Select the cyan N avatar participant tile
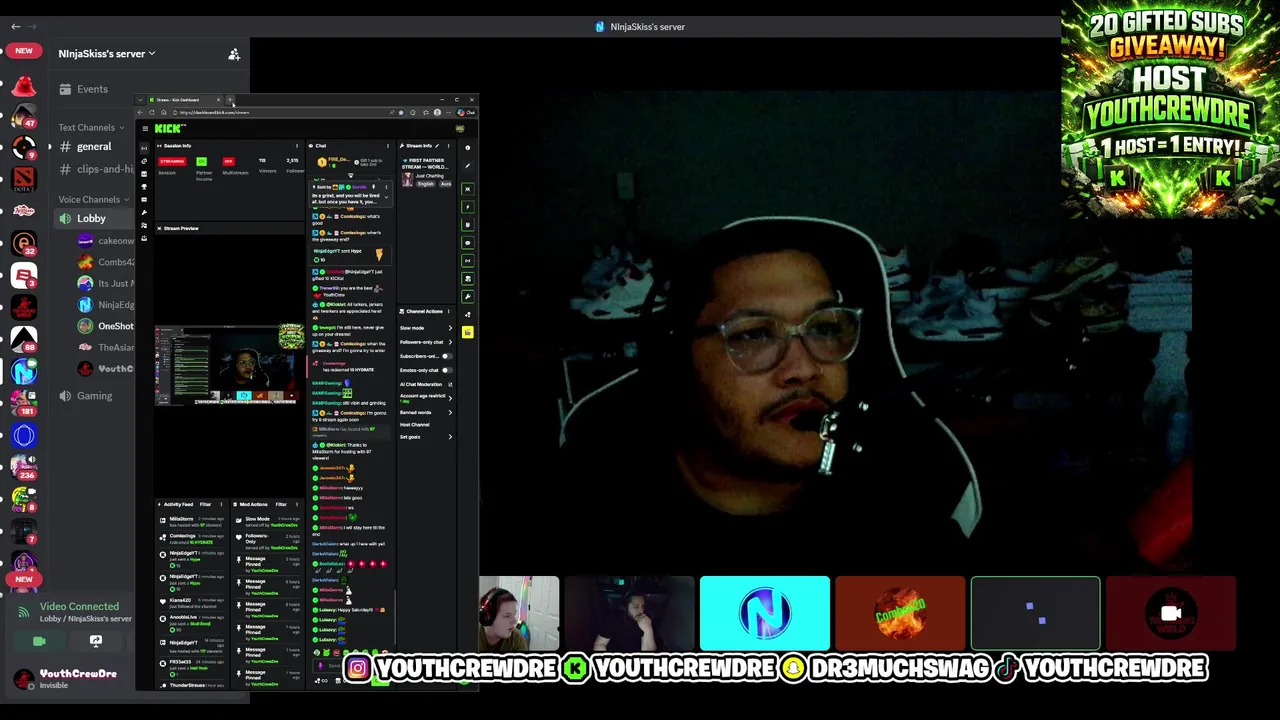The width and height of the screenshot is (1280, 720). pyautogui.click(x=765, y=613)
